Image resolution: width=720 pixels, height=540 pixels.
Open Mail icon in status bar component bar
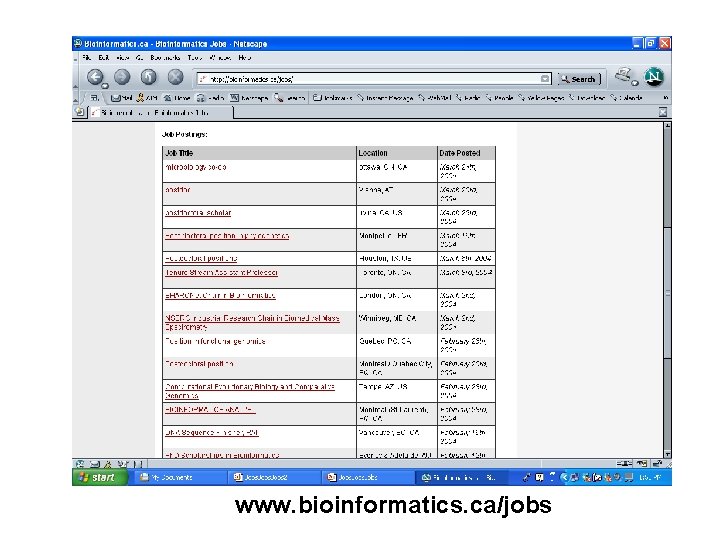pyautogui.click(x=95, y=464)
